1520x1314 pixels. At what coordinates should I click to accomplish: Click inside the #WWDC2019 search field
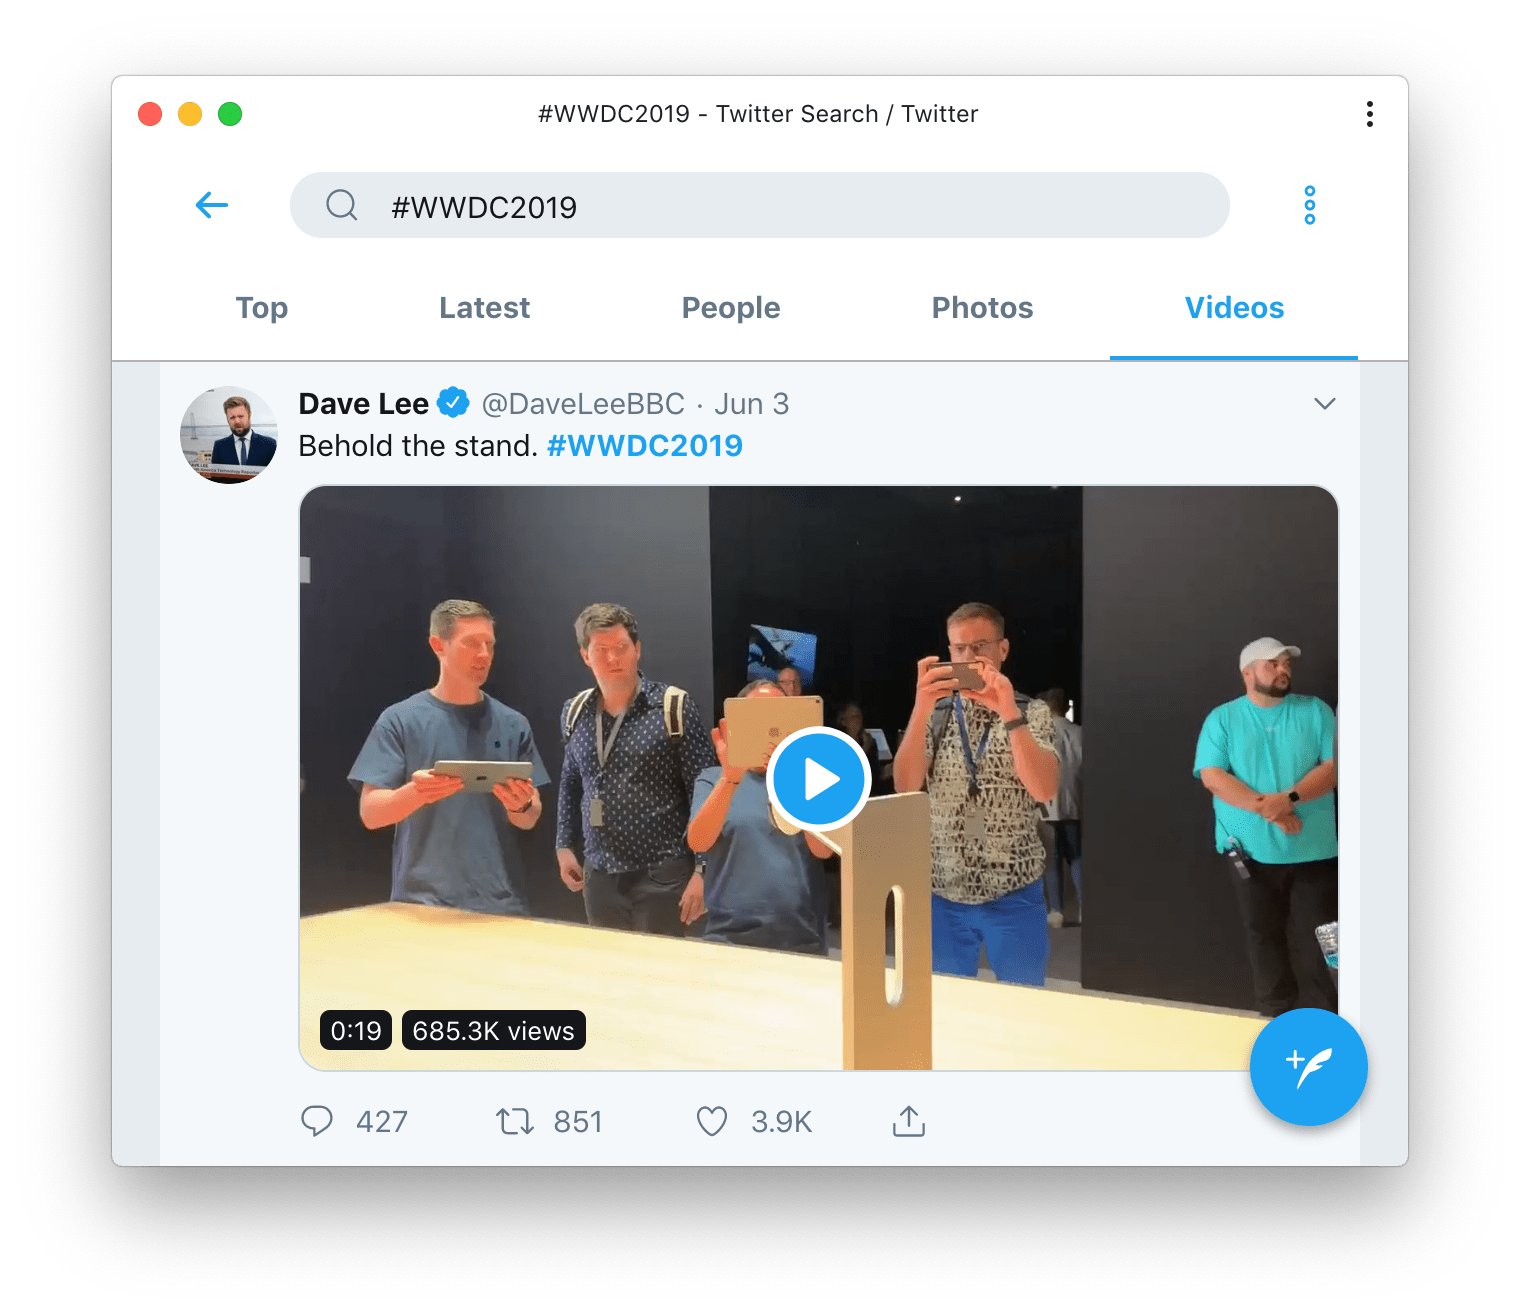coord(700,205)
